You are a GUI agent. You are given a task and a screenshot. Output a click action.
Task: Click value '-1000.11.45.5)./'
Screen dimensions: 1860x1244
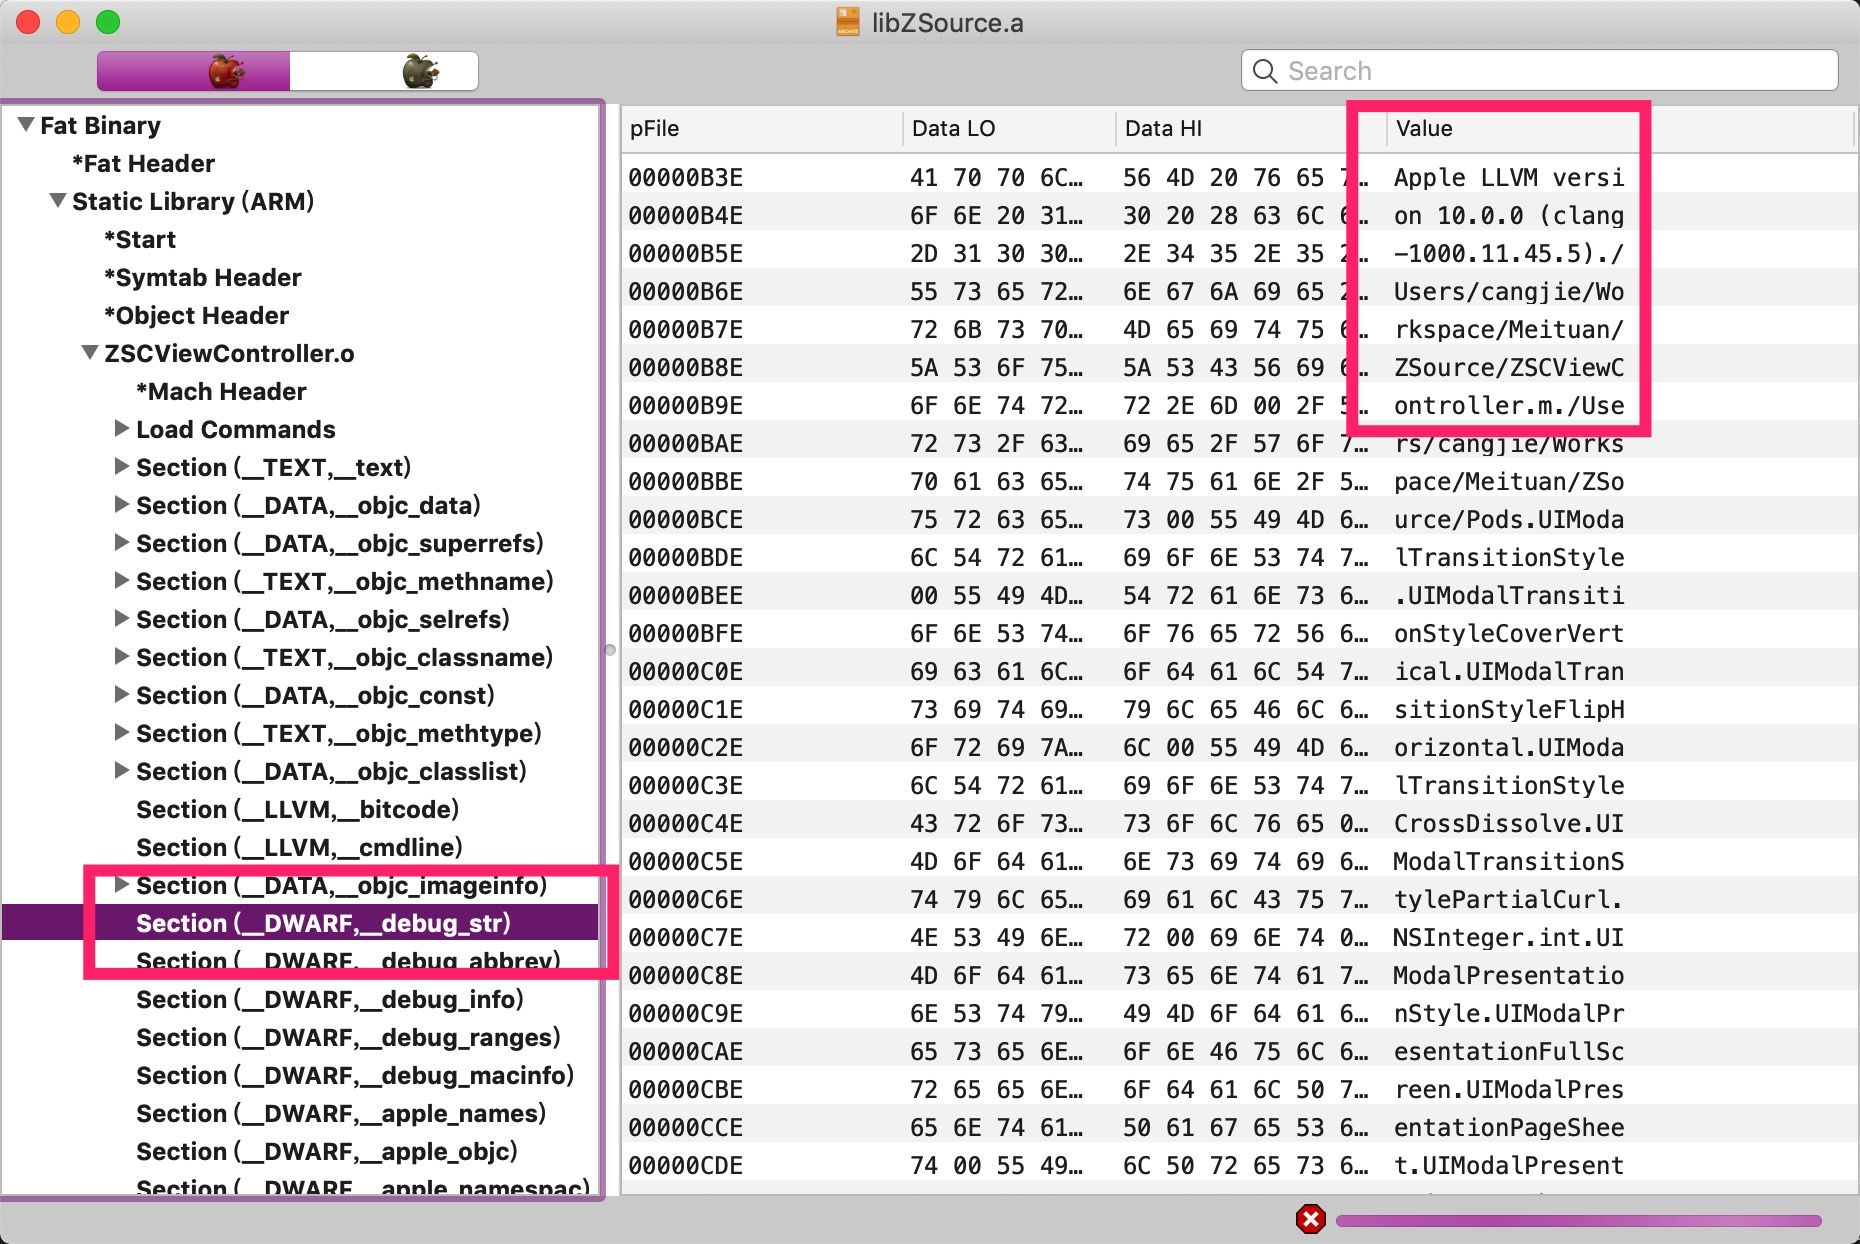1508,253
